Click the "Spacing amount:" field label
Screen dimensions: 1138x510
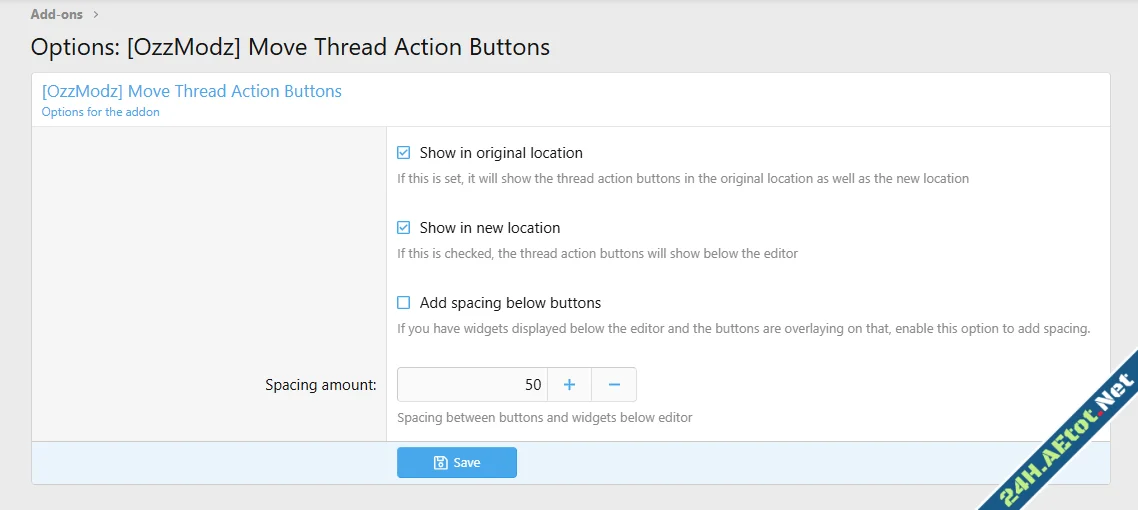click(x=320, y=385)
